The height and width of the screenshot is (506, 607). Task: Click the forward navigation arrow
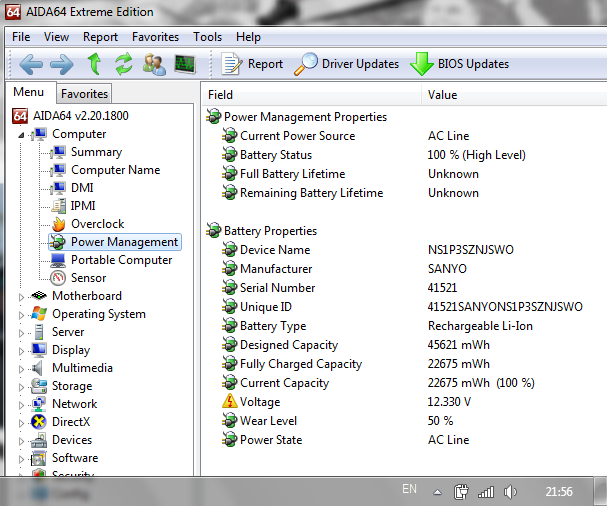click(62, 64)
